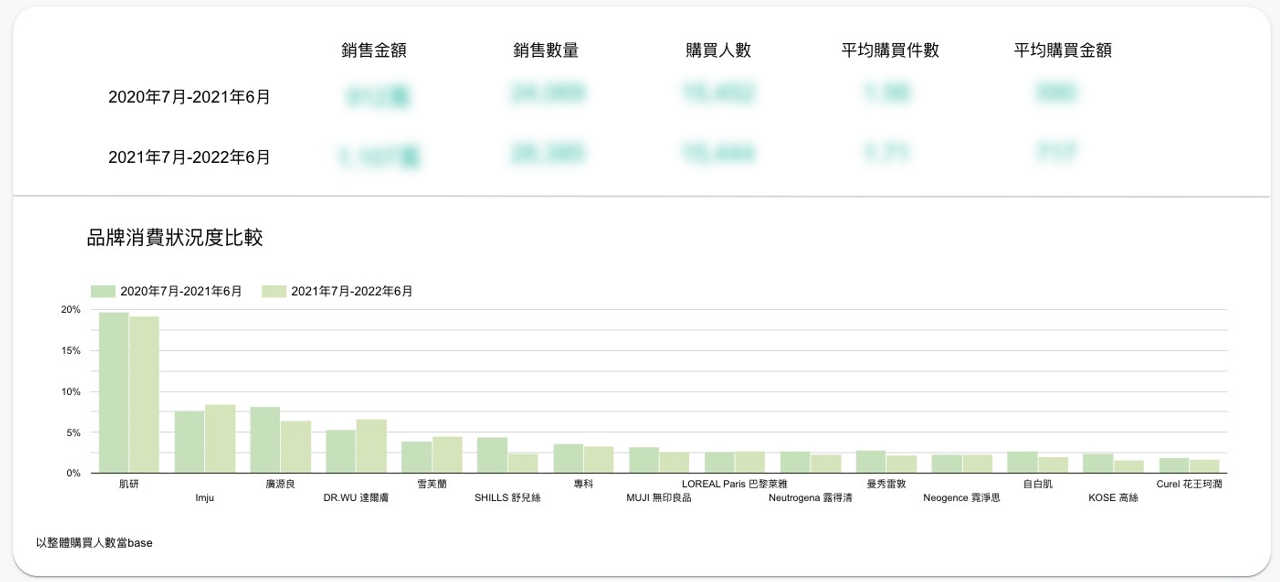Click the Imju brand axis label
Viewport: 1280px width, 582px height.
205,497
